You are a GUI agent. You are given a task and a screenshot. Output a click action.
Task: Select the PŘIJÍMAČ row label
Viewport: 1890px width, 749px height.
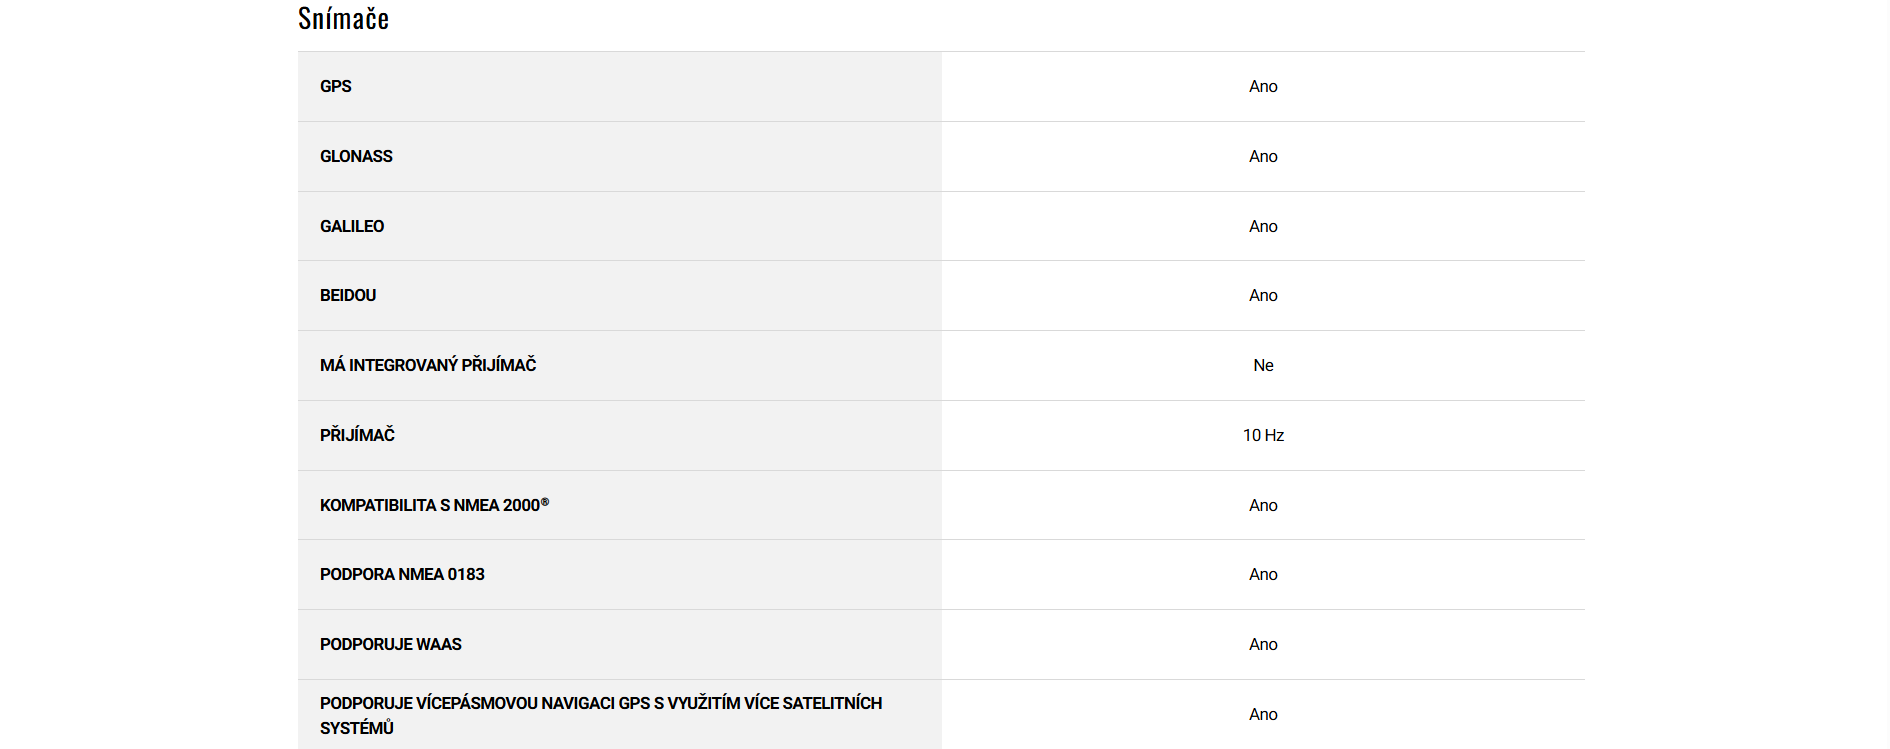pos(357,436)
